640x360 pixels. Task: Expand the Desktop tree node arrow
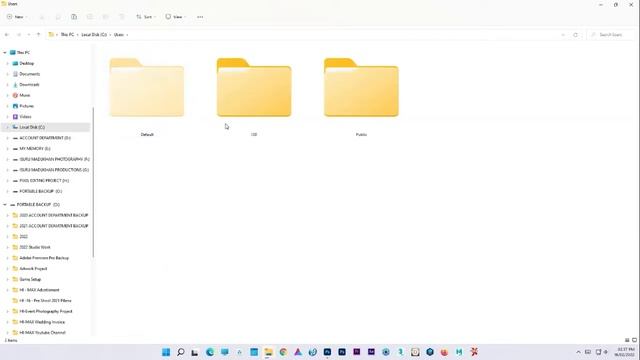pyautogui.click(x=7, y=63)
